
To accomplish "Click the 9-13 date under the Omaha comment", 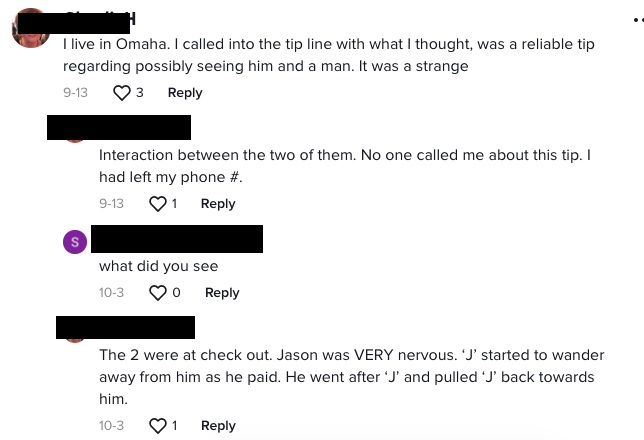I will [75, 93].
